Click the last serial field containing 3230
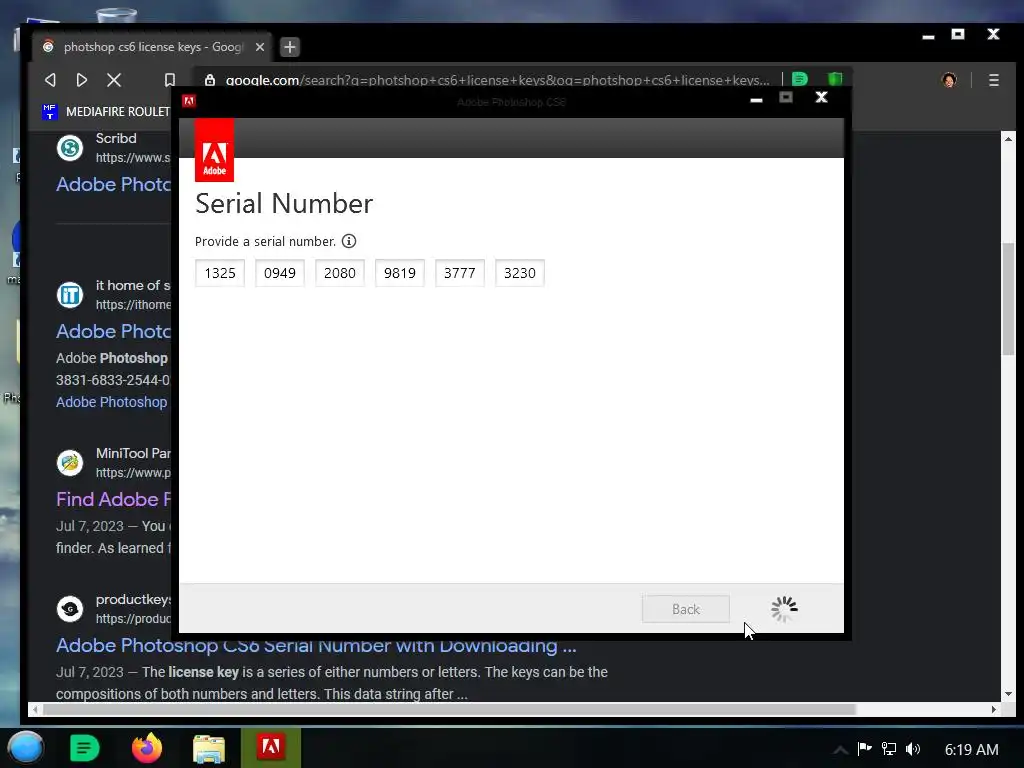The image size is (1024, 768). pyautogui.click(x=520, y=273)
